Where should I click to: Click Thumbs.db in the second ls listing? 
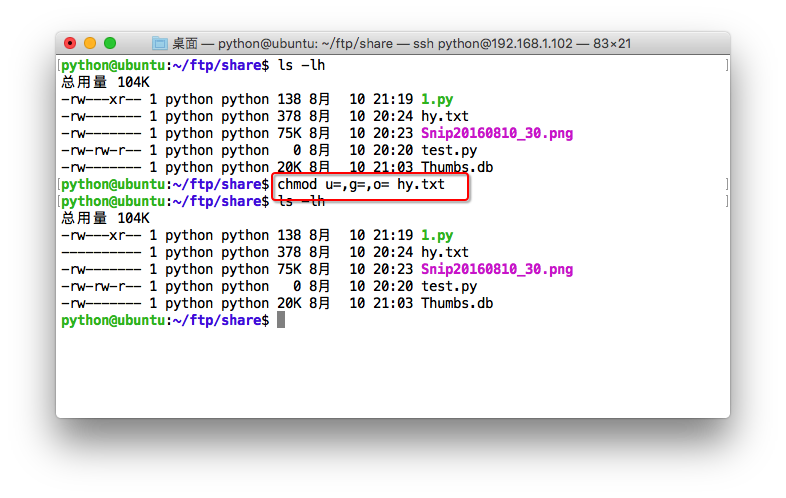click(x=457, y=303)
